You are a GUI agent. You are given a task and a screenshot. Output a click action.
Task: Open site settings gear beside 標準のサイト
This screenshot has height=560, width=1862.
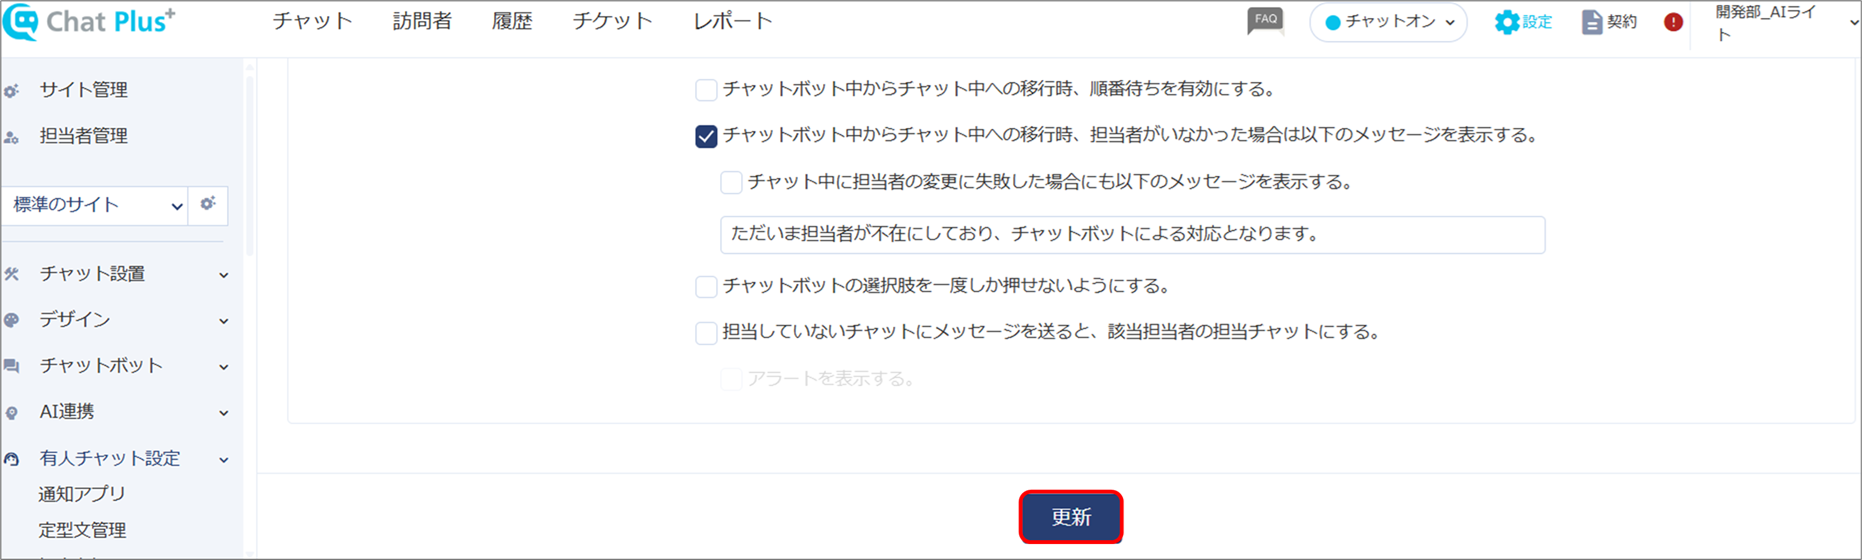click(208, 204)
